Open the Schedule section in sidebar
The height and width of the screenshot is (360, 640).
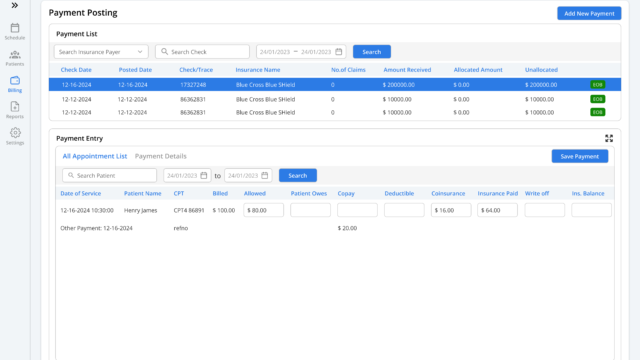(15, 31)
